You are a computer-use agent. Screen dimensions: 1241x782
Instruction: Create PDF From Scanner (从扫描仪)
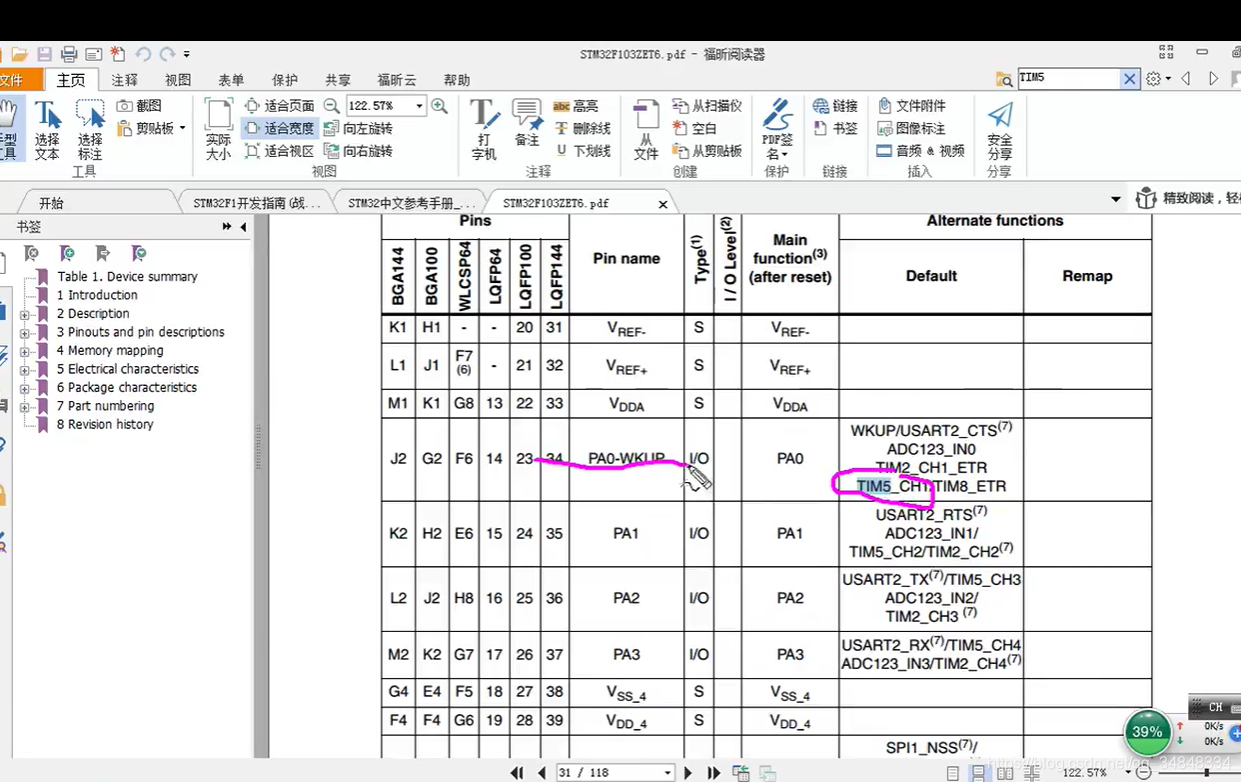point(707,105)
